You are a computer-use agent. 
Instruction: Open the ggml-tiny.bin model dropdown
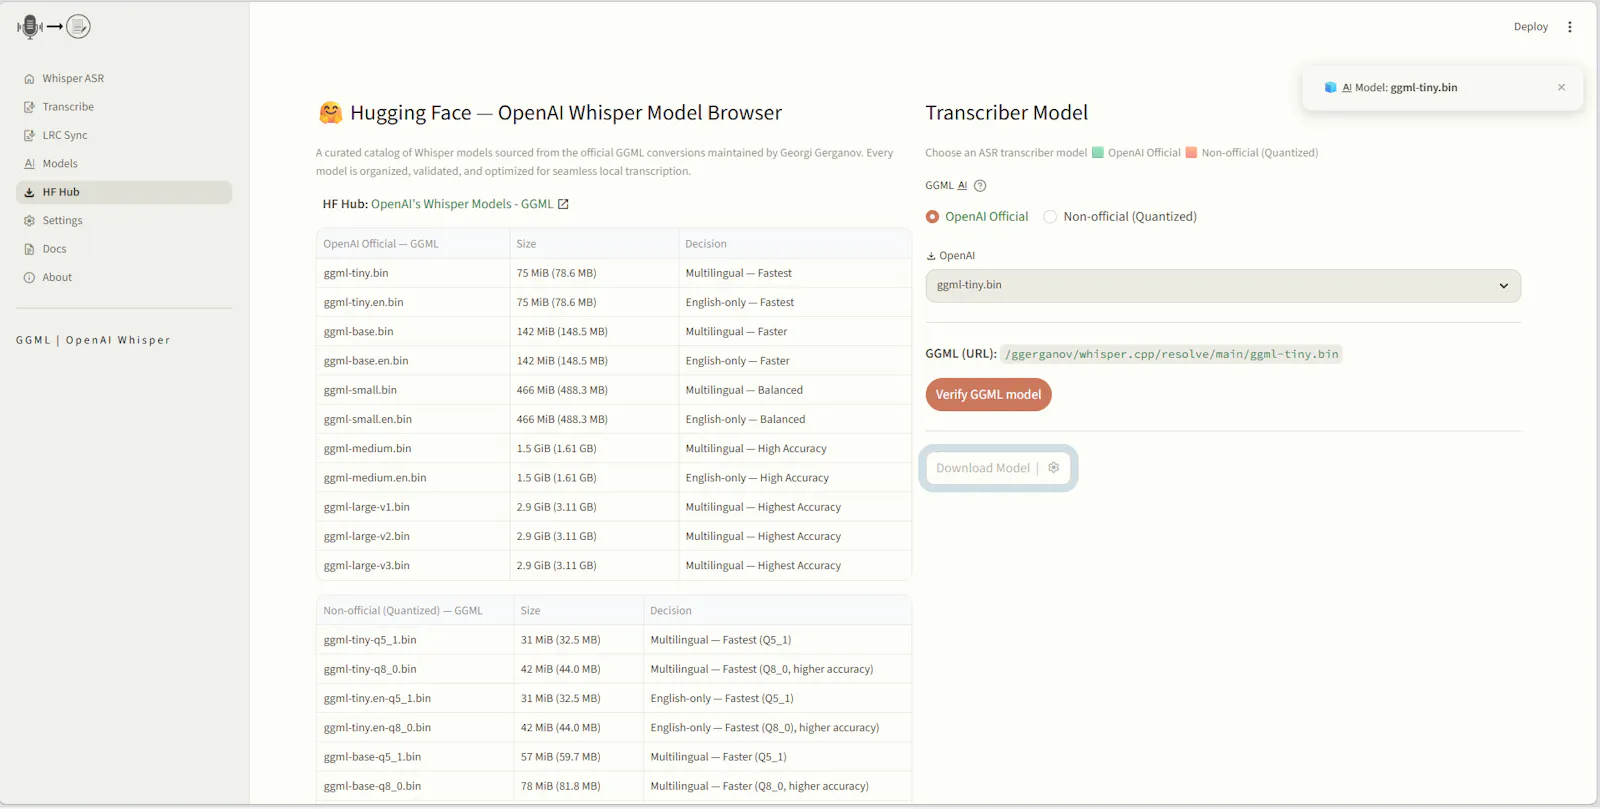click(x=1223, y=286)
